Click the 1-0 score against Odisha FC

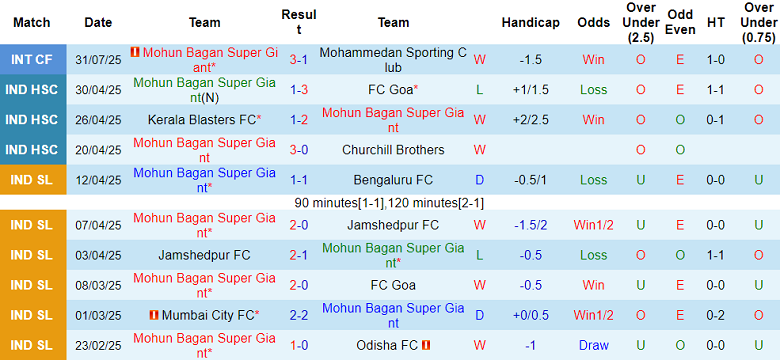coord(299,345)
